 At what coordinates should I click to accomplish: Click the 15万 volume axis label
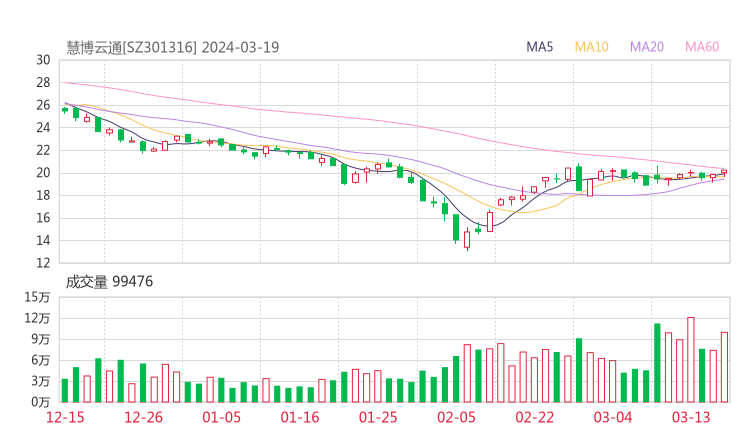(x=38, y=297)
